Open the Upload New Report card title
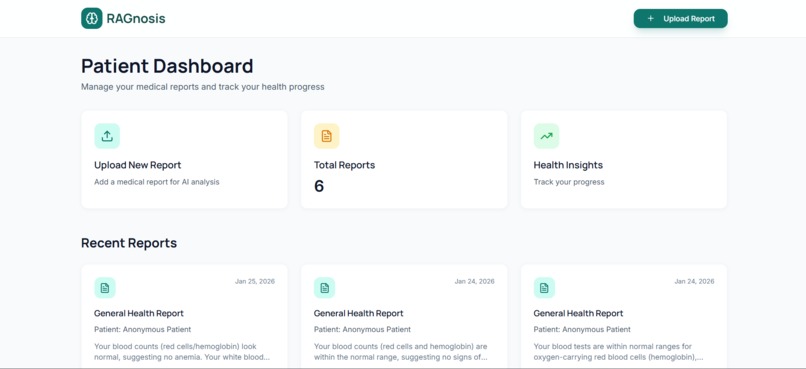The width and height of the screenshot is (806, 369). pos(137,165)
